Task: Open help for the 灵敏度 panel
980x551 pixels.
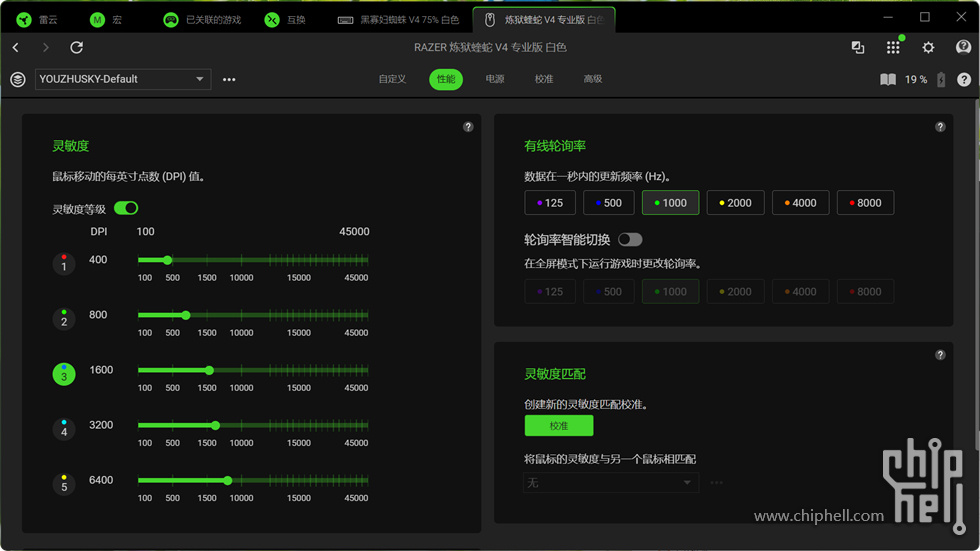Action: coord(468,127)
